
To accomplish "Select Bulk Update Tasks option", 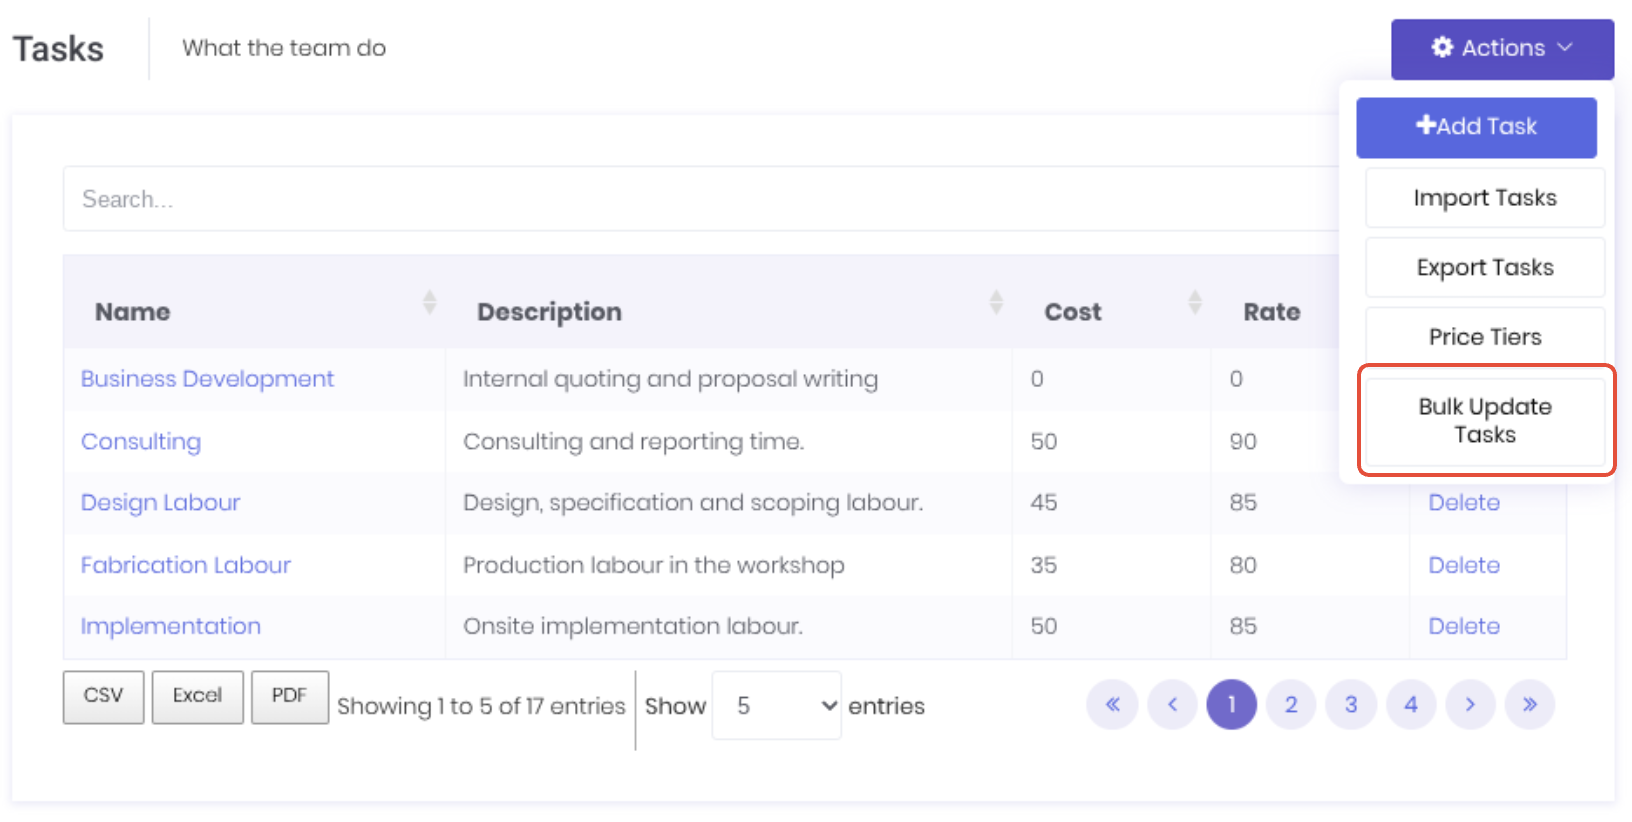I will (1485, 421).
